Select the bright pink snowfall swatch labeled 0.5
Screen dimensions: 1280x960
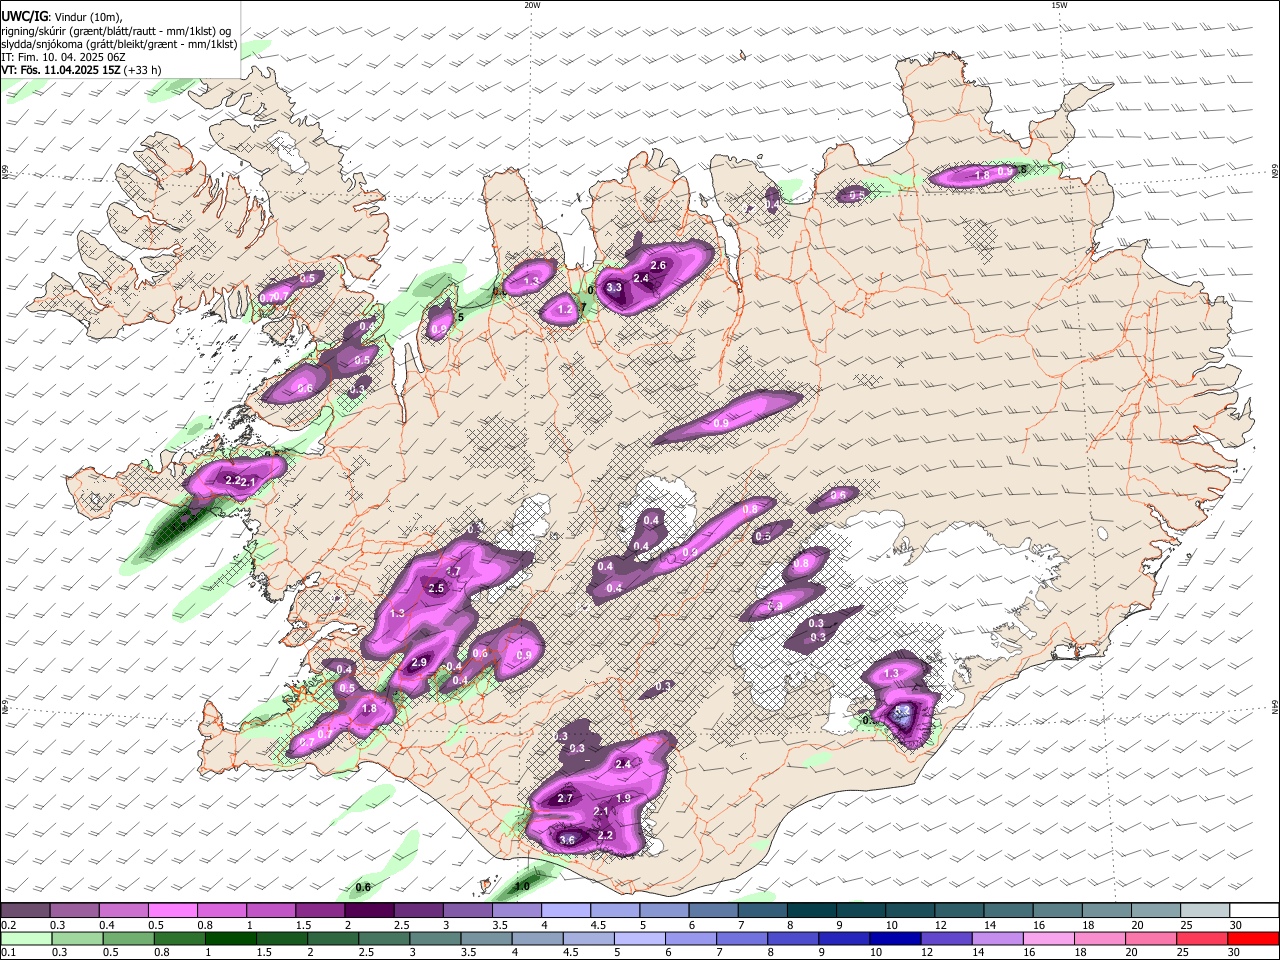pyautogui.click(x=173, y=910)
